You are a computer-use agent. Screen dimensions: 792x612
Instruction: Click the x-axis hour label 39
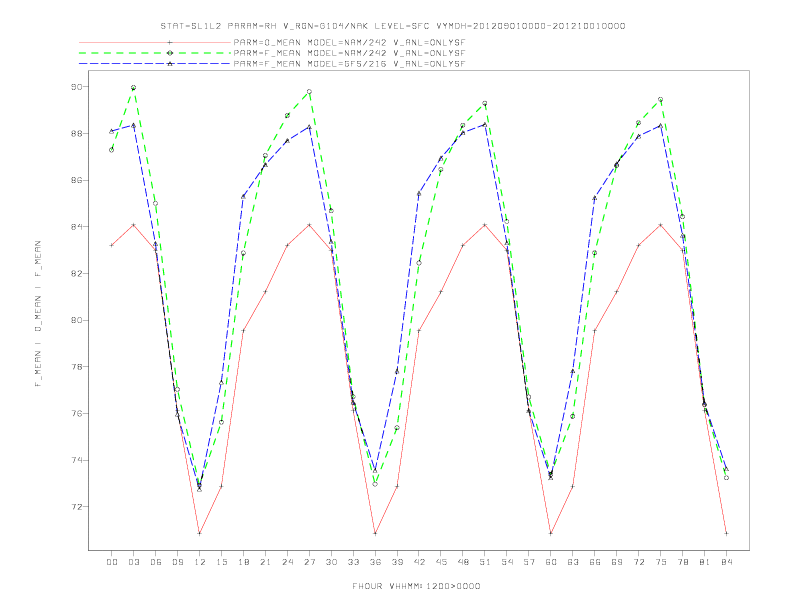397,562
